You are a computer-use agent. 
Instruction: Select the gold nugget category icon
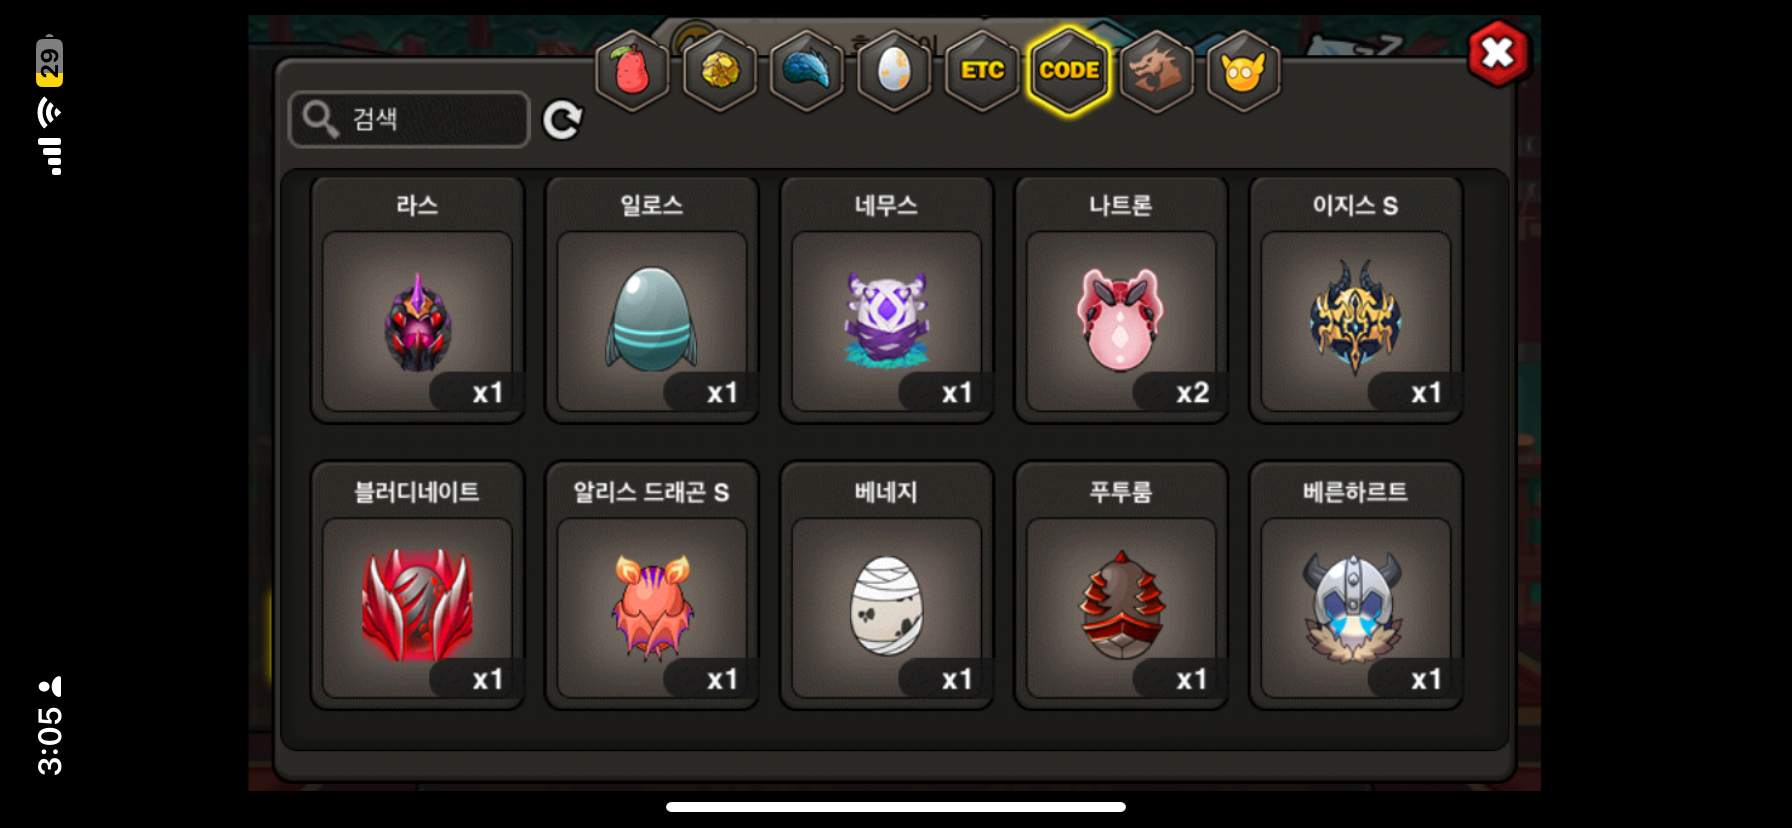coord(719,71)
